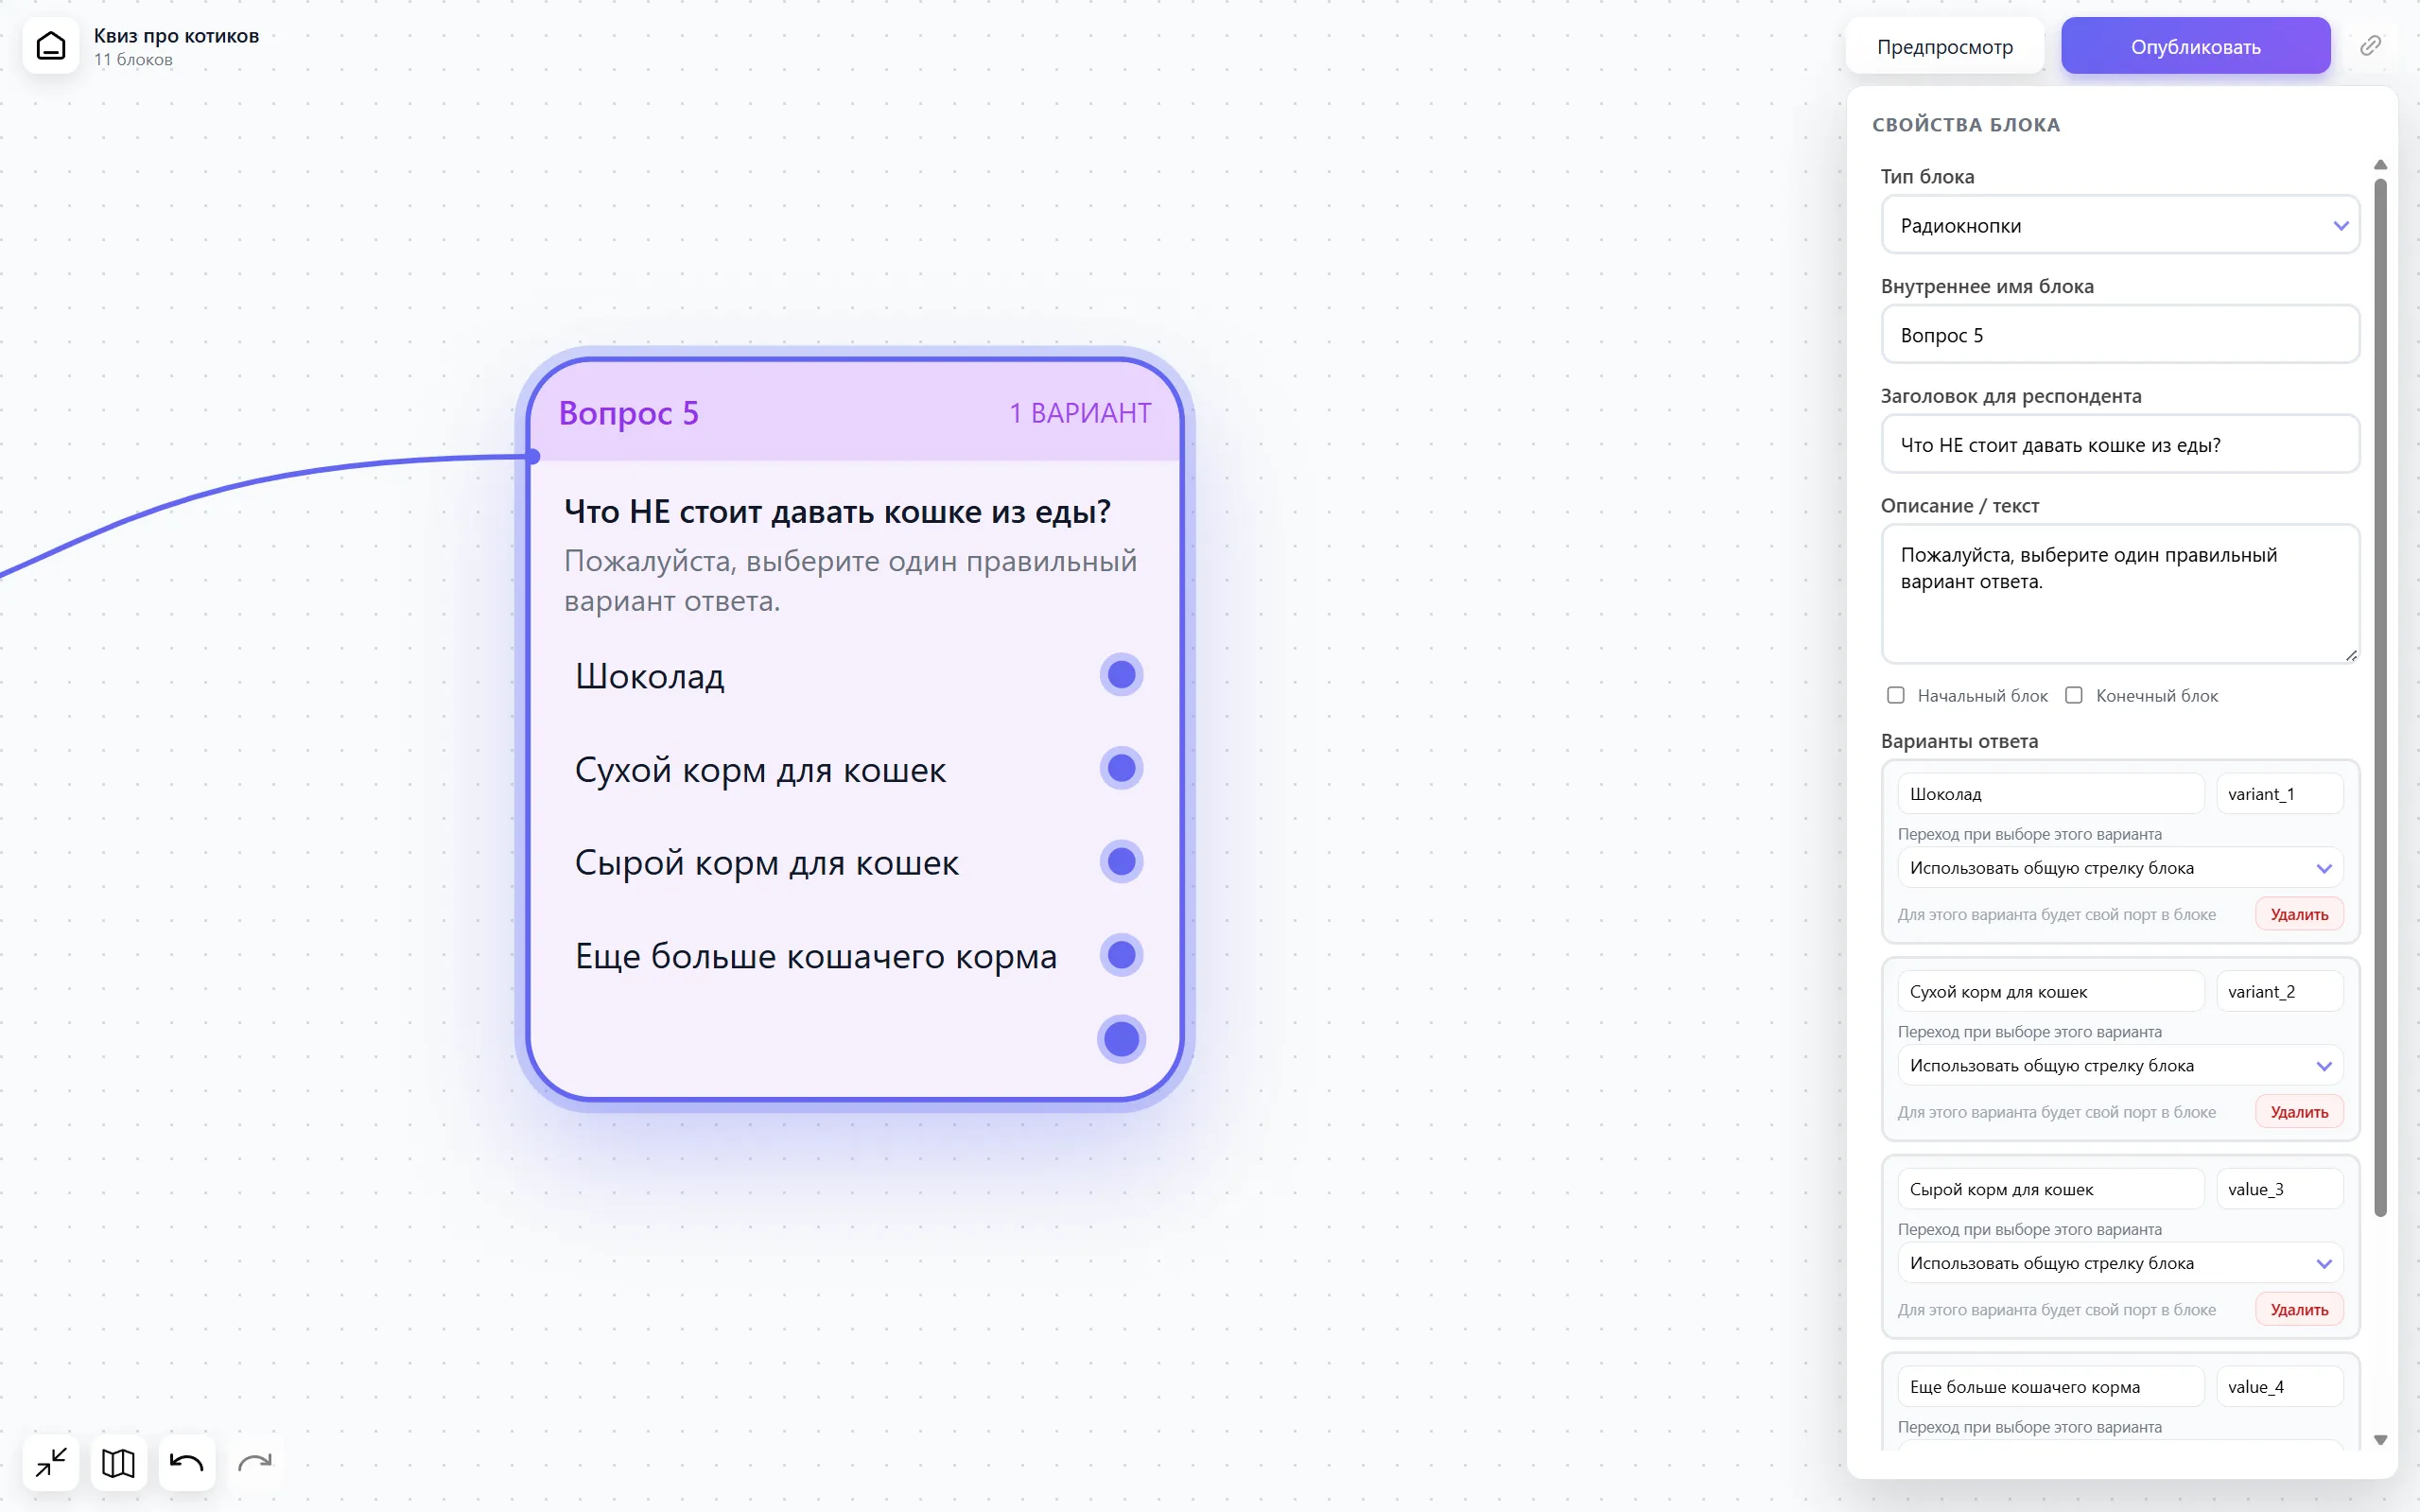Image resolution: width=2420 pixels, height=1512 pixels.
Task: Redo action with forward arrow icon
Action: [254, 1463]
